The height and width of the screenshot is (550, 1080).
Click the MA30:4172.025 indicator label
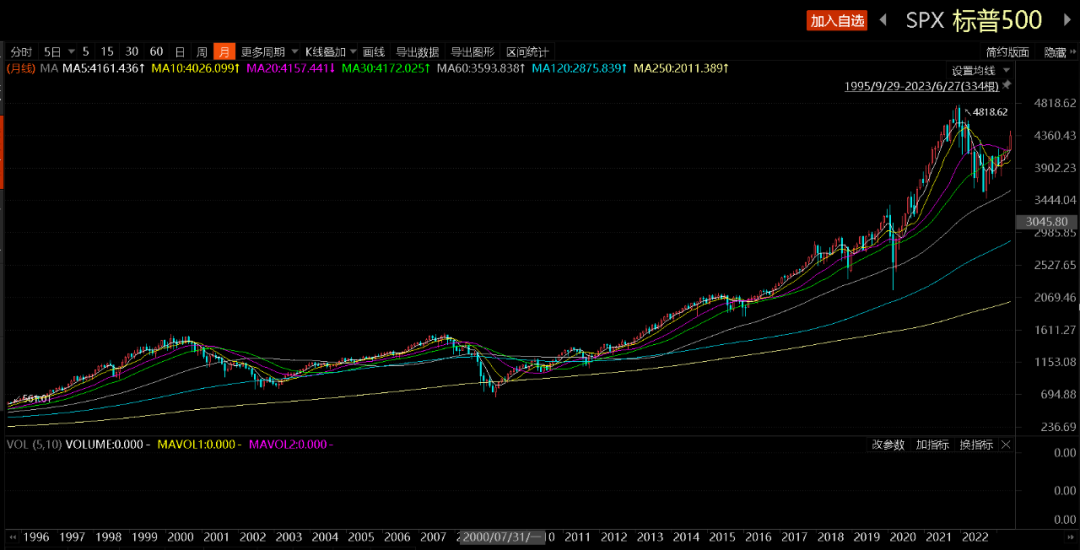(x=386, y=68)
